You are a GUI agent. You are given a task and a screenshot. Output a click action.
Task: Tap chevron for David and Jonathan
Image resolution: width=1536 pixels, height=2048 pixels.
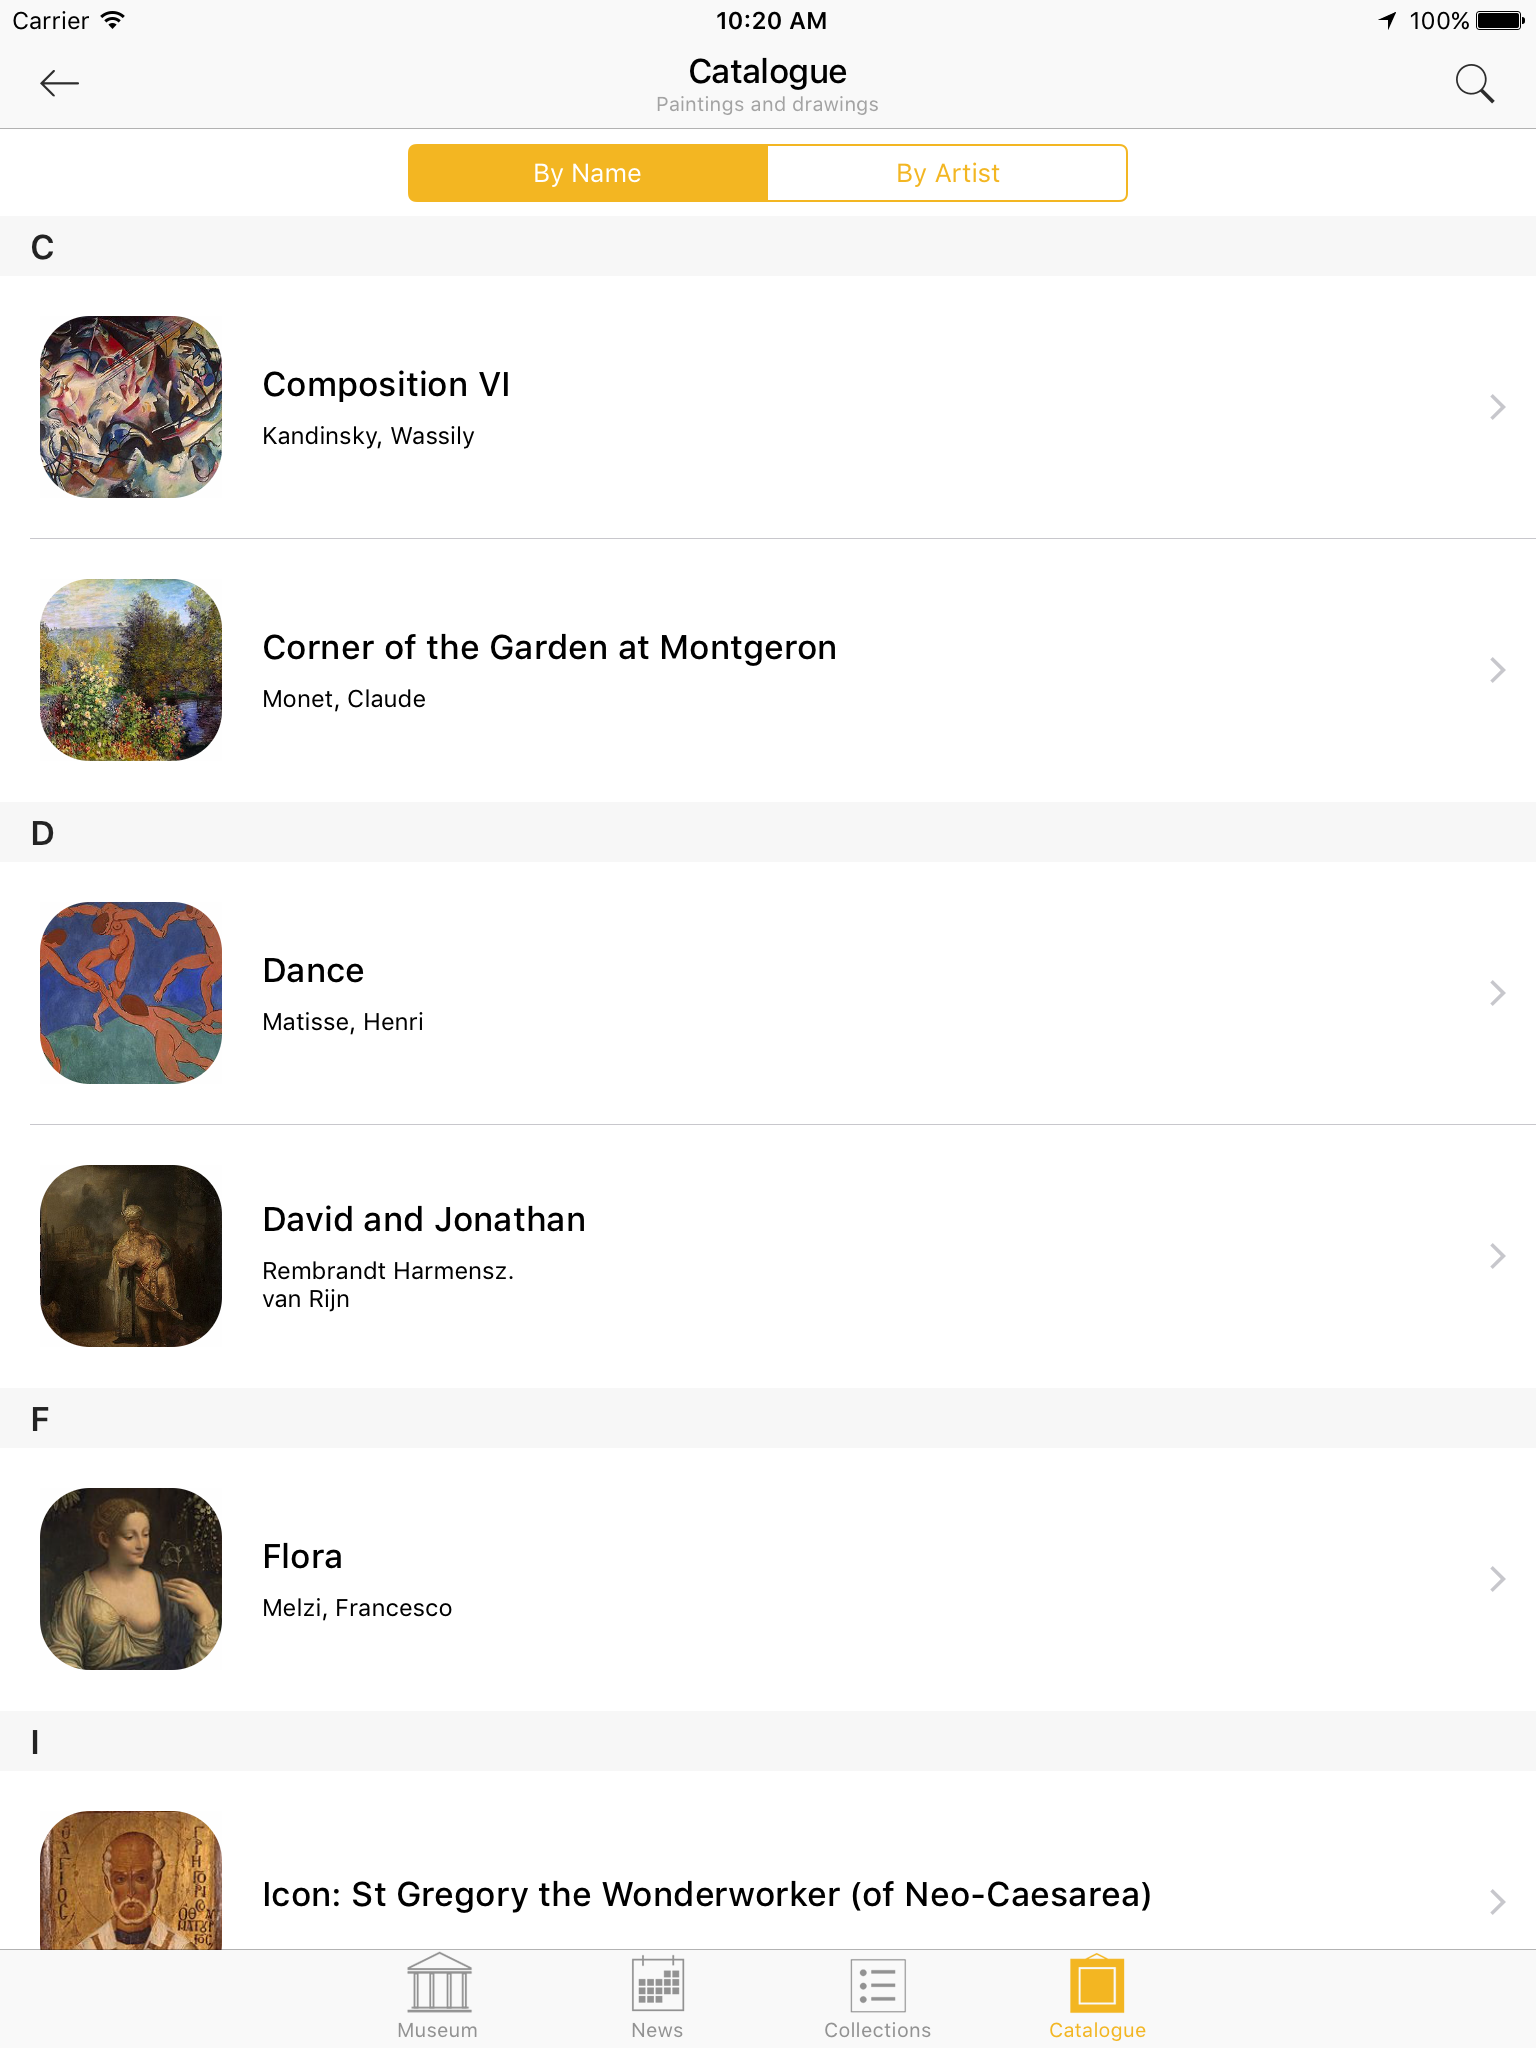[1497, 1256]
